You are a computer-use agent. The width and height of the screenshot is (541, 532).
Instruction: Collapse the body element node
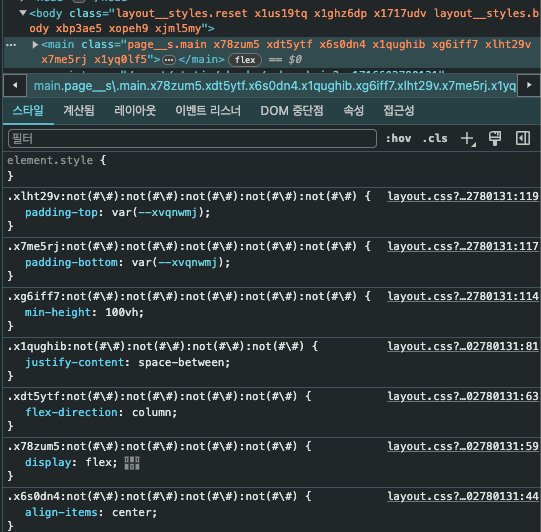pos(23,13)
